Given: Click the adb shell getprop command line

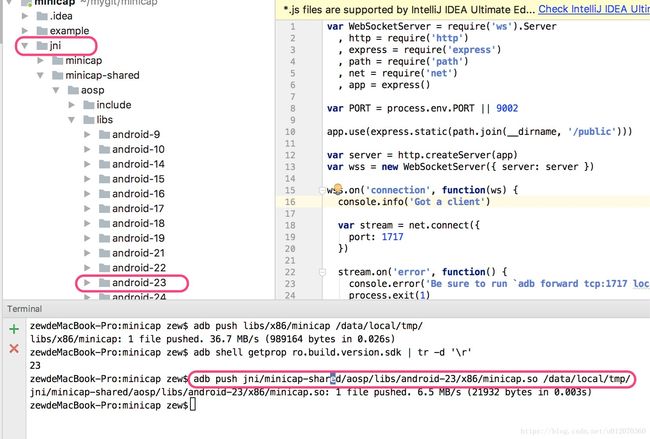Looking at the screenshot, I should (332, 352).
